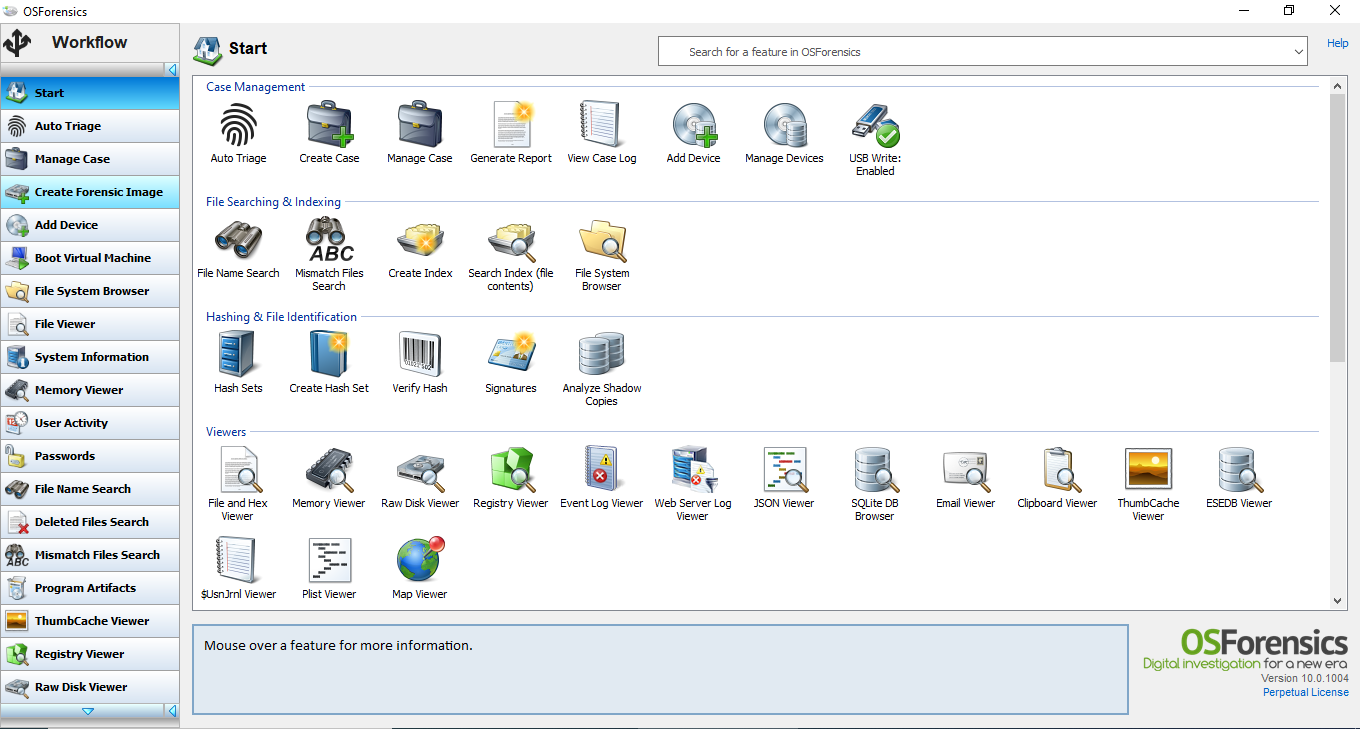Open Manage Case in the Case Management section
1360x729 pixels.
coord(420,126)
